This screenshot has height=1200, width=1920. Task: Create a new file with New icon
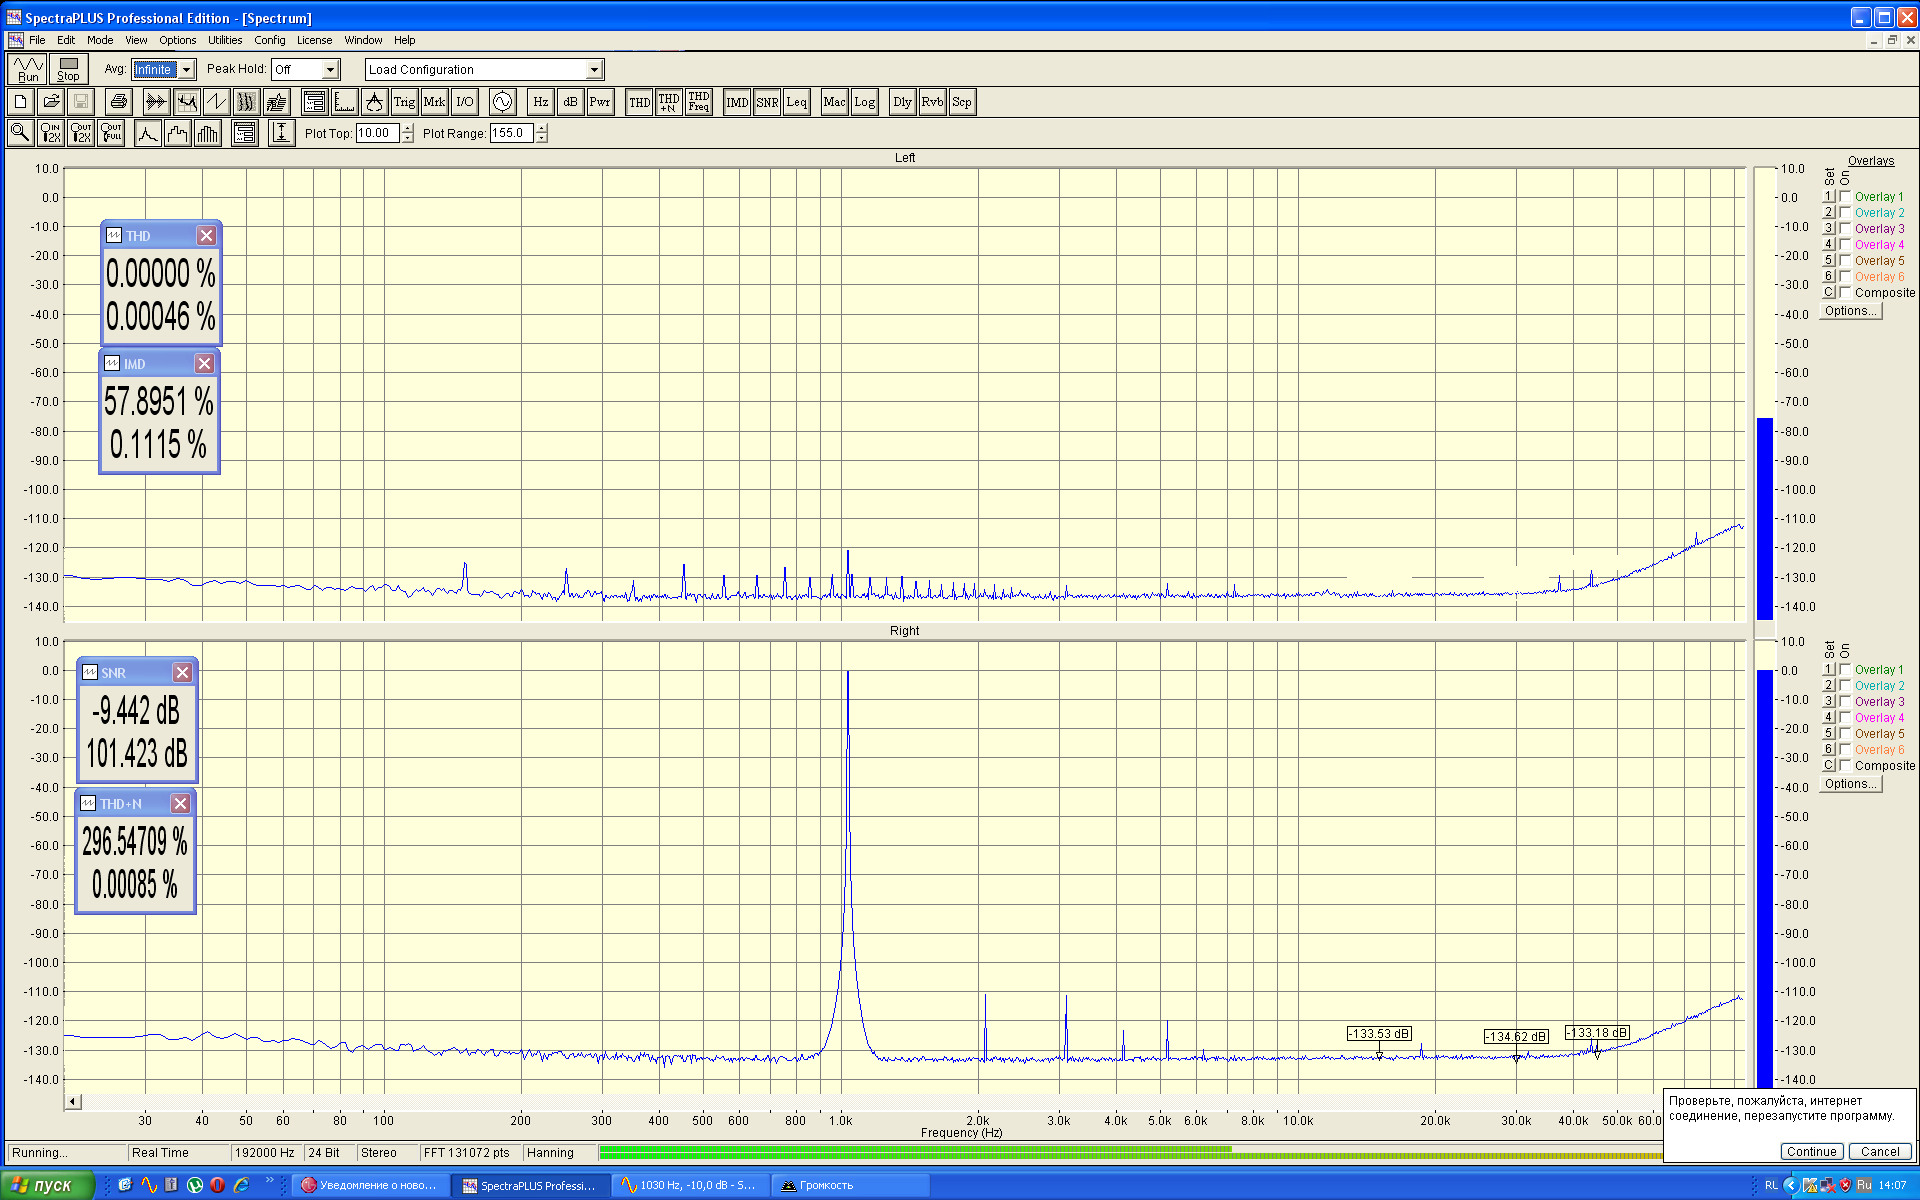pyautogui.click(x=20, y=102)
